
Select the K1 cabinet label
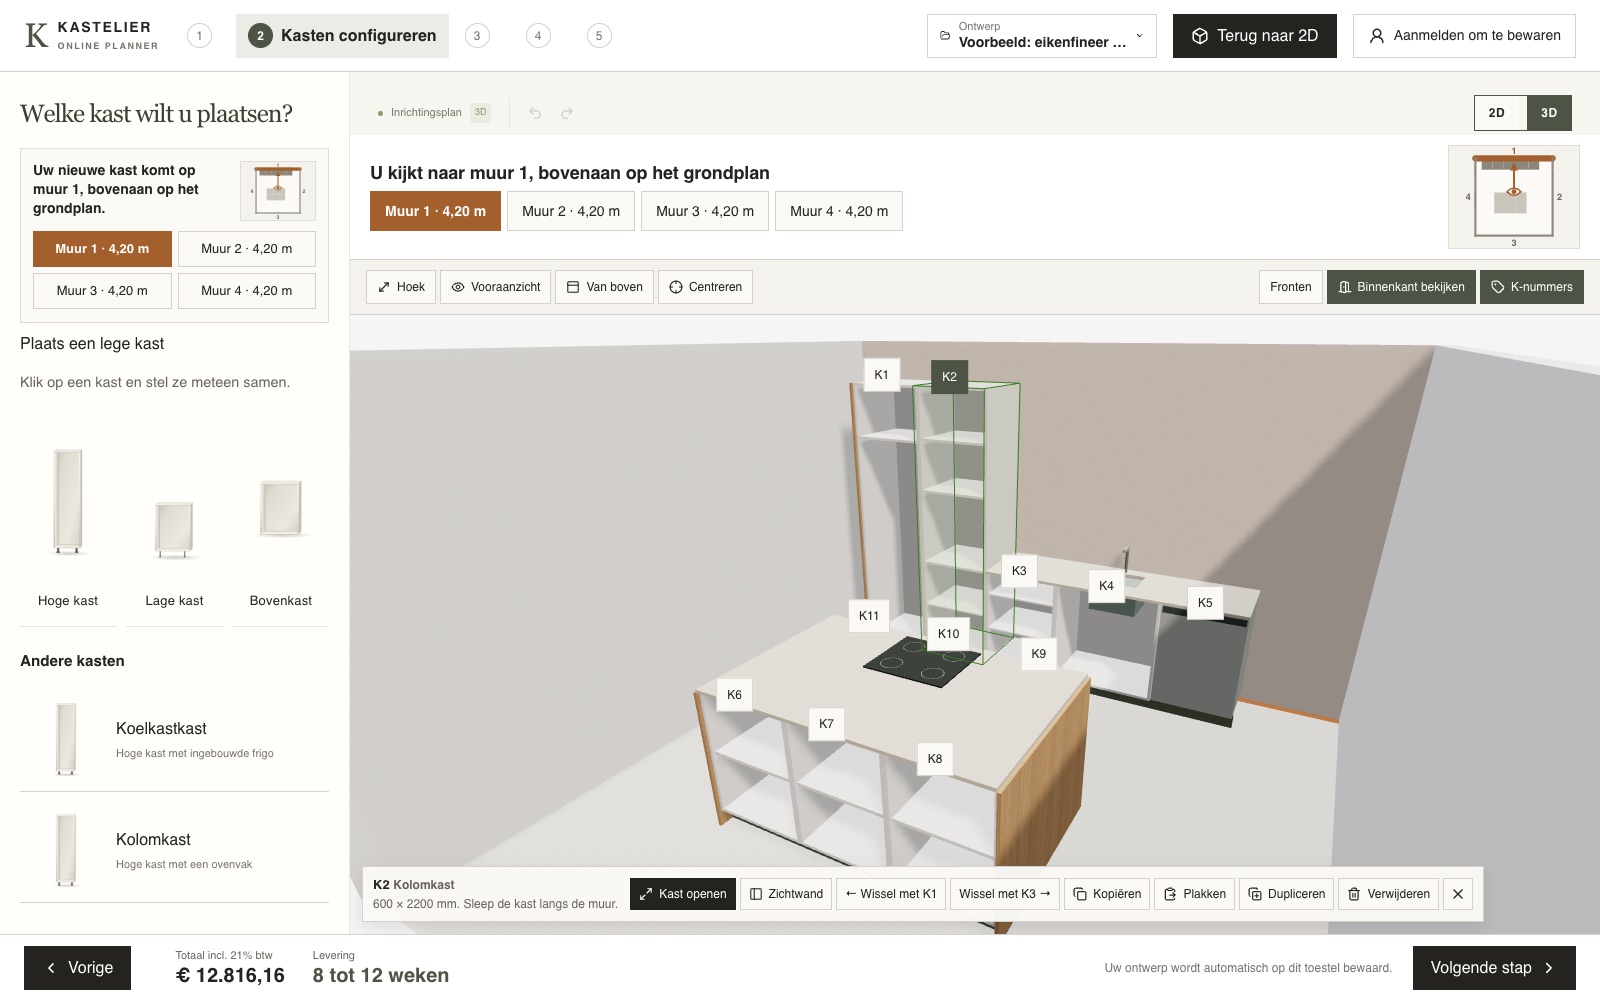coord(881,375)
